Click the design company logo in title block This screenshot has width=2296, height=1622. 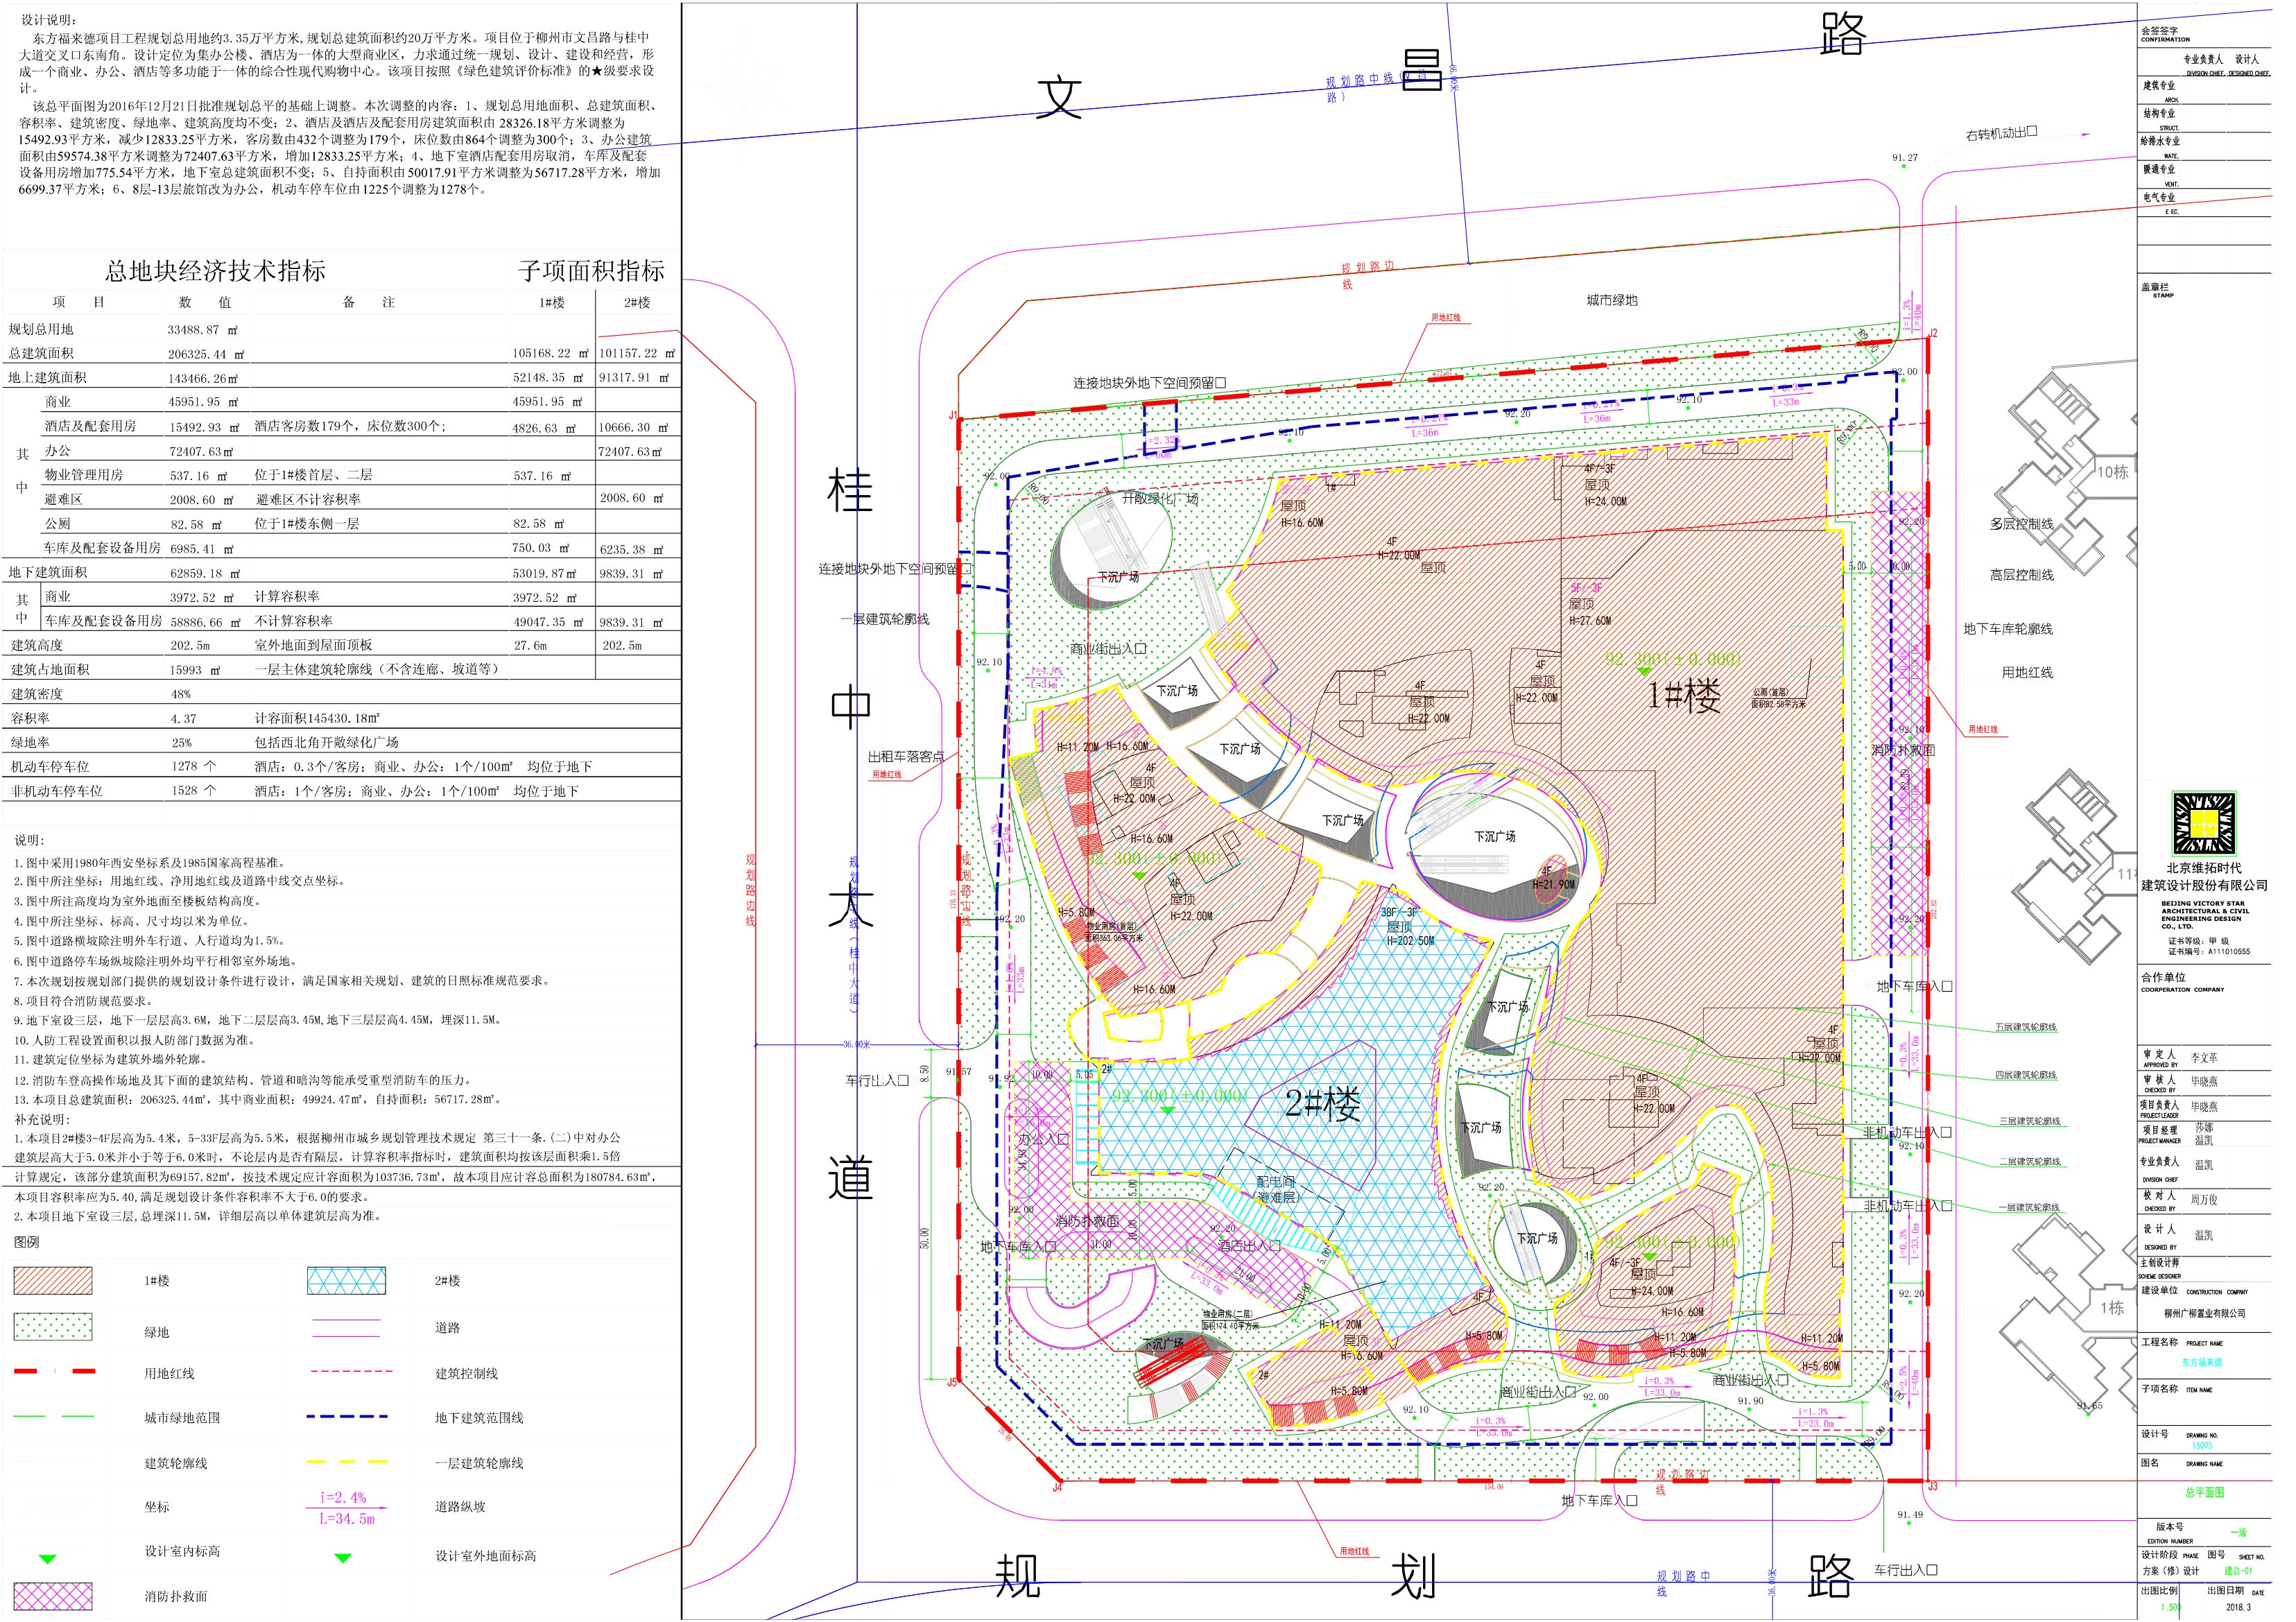pyautogui.click(x=2203, y=823)
